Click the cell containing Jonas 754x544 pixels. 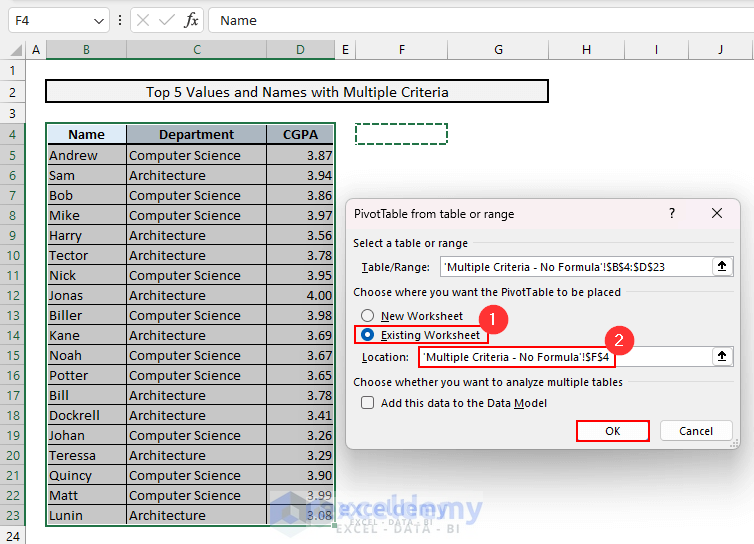[x=87, y=295]
